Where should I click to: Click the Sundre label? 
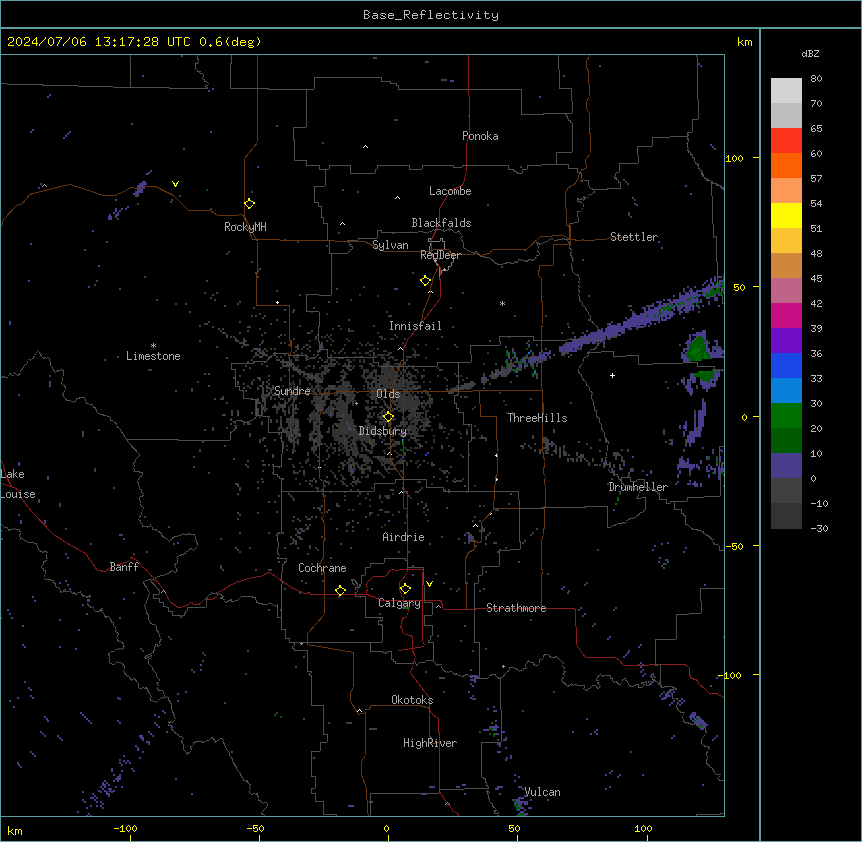(x=292, y=391)
